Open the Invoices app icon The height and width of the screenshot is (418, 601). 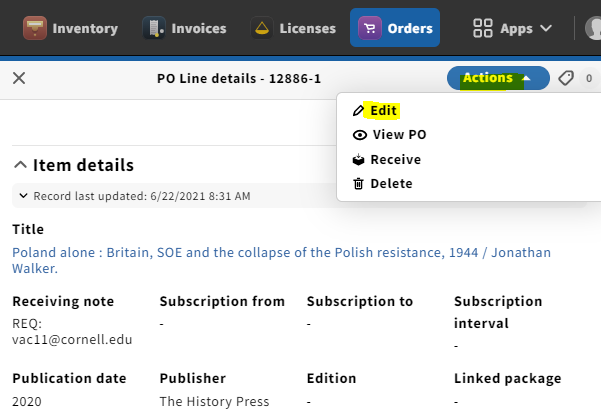click(154, 28)
